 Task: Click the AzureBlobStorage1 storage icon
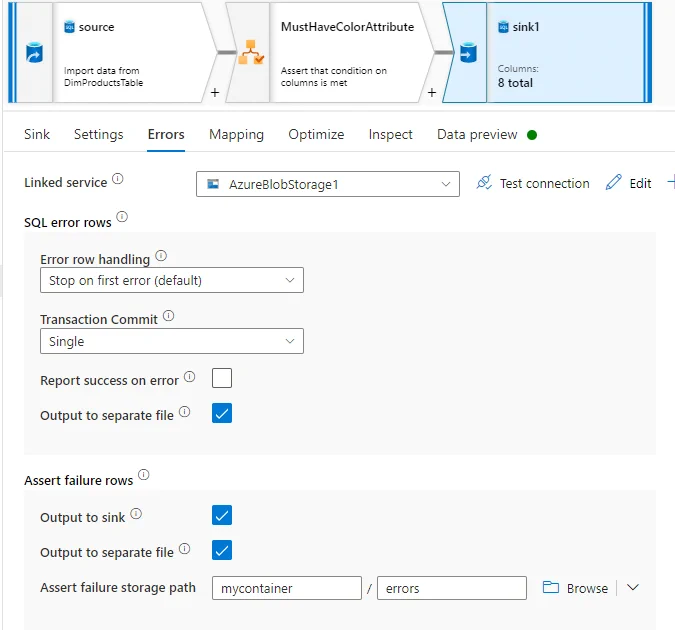point(213,184)
